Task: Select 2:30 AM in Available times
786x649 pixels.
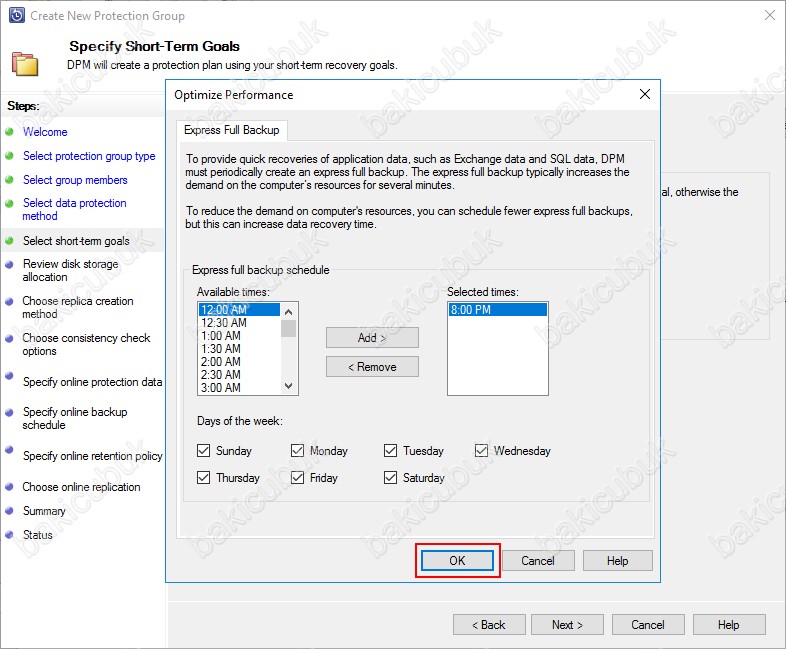Action: pos(240,375)
